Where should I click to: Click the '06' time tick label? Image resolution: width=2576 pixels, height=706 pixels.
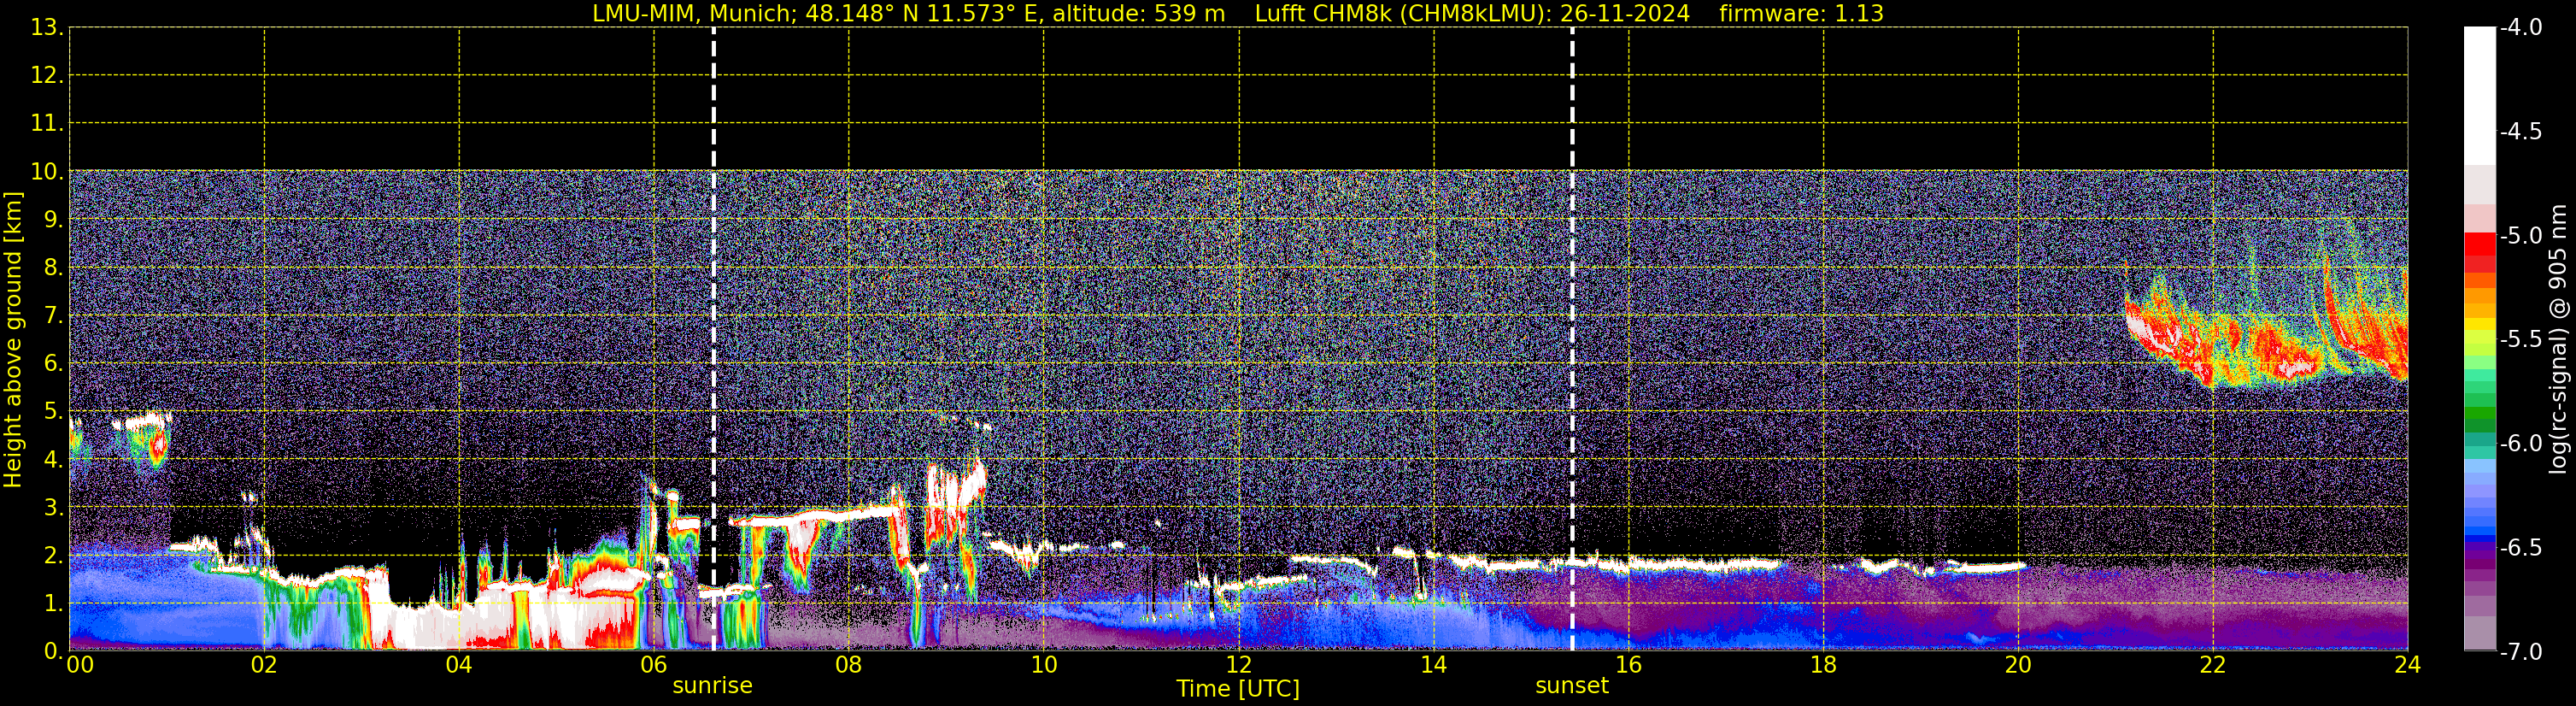654,664
